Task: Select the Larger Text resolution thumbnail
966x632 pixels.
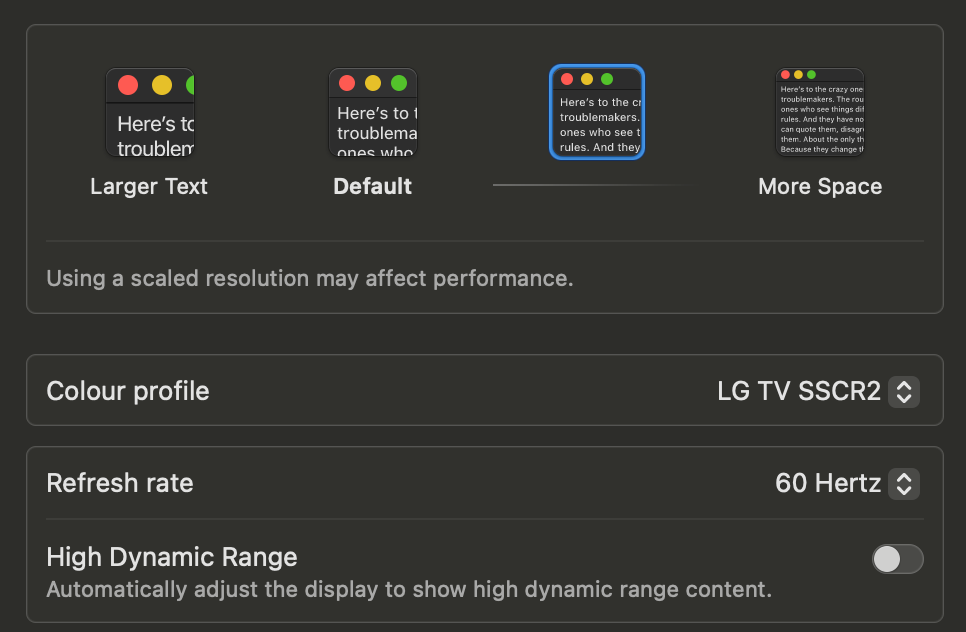Action: click(x=149, y=113)
